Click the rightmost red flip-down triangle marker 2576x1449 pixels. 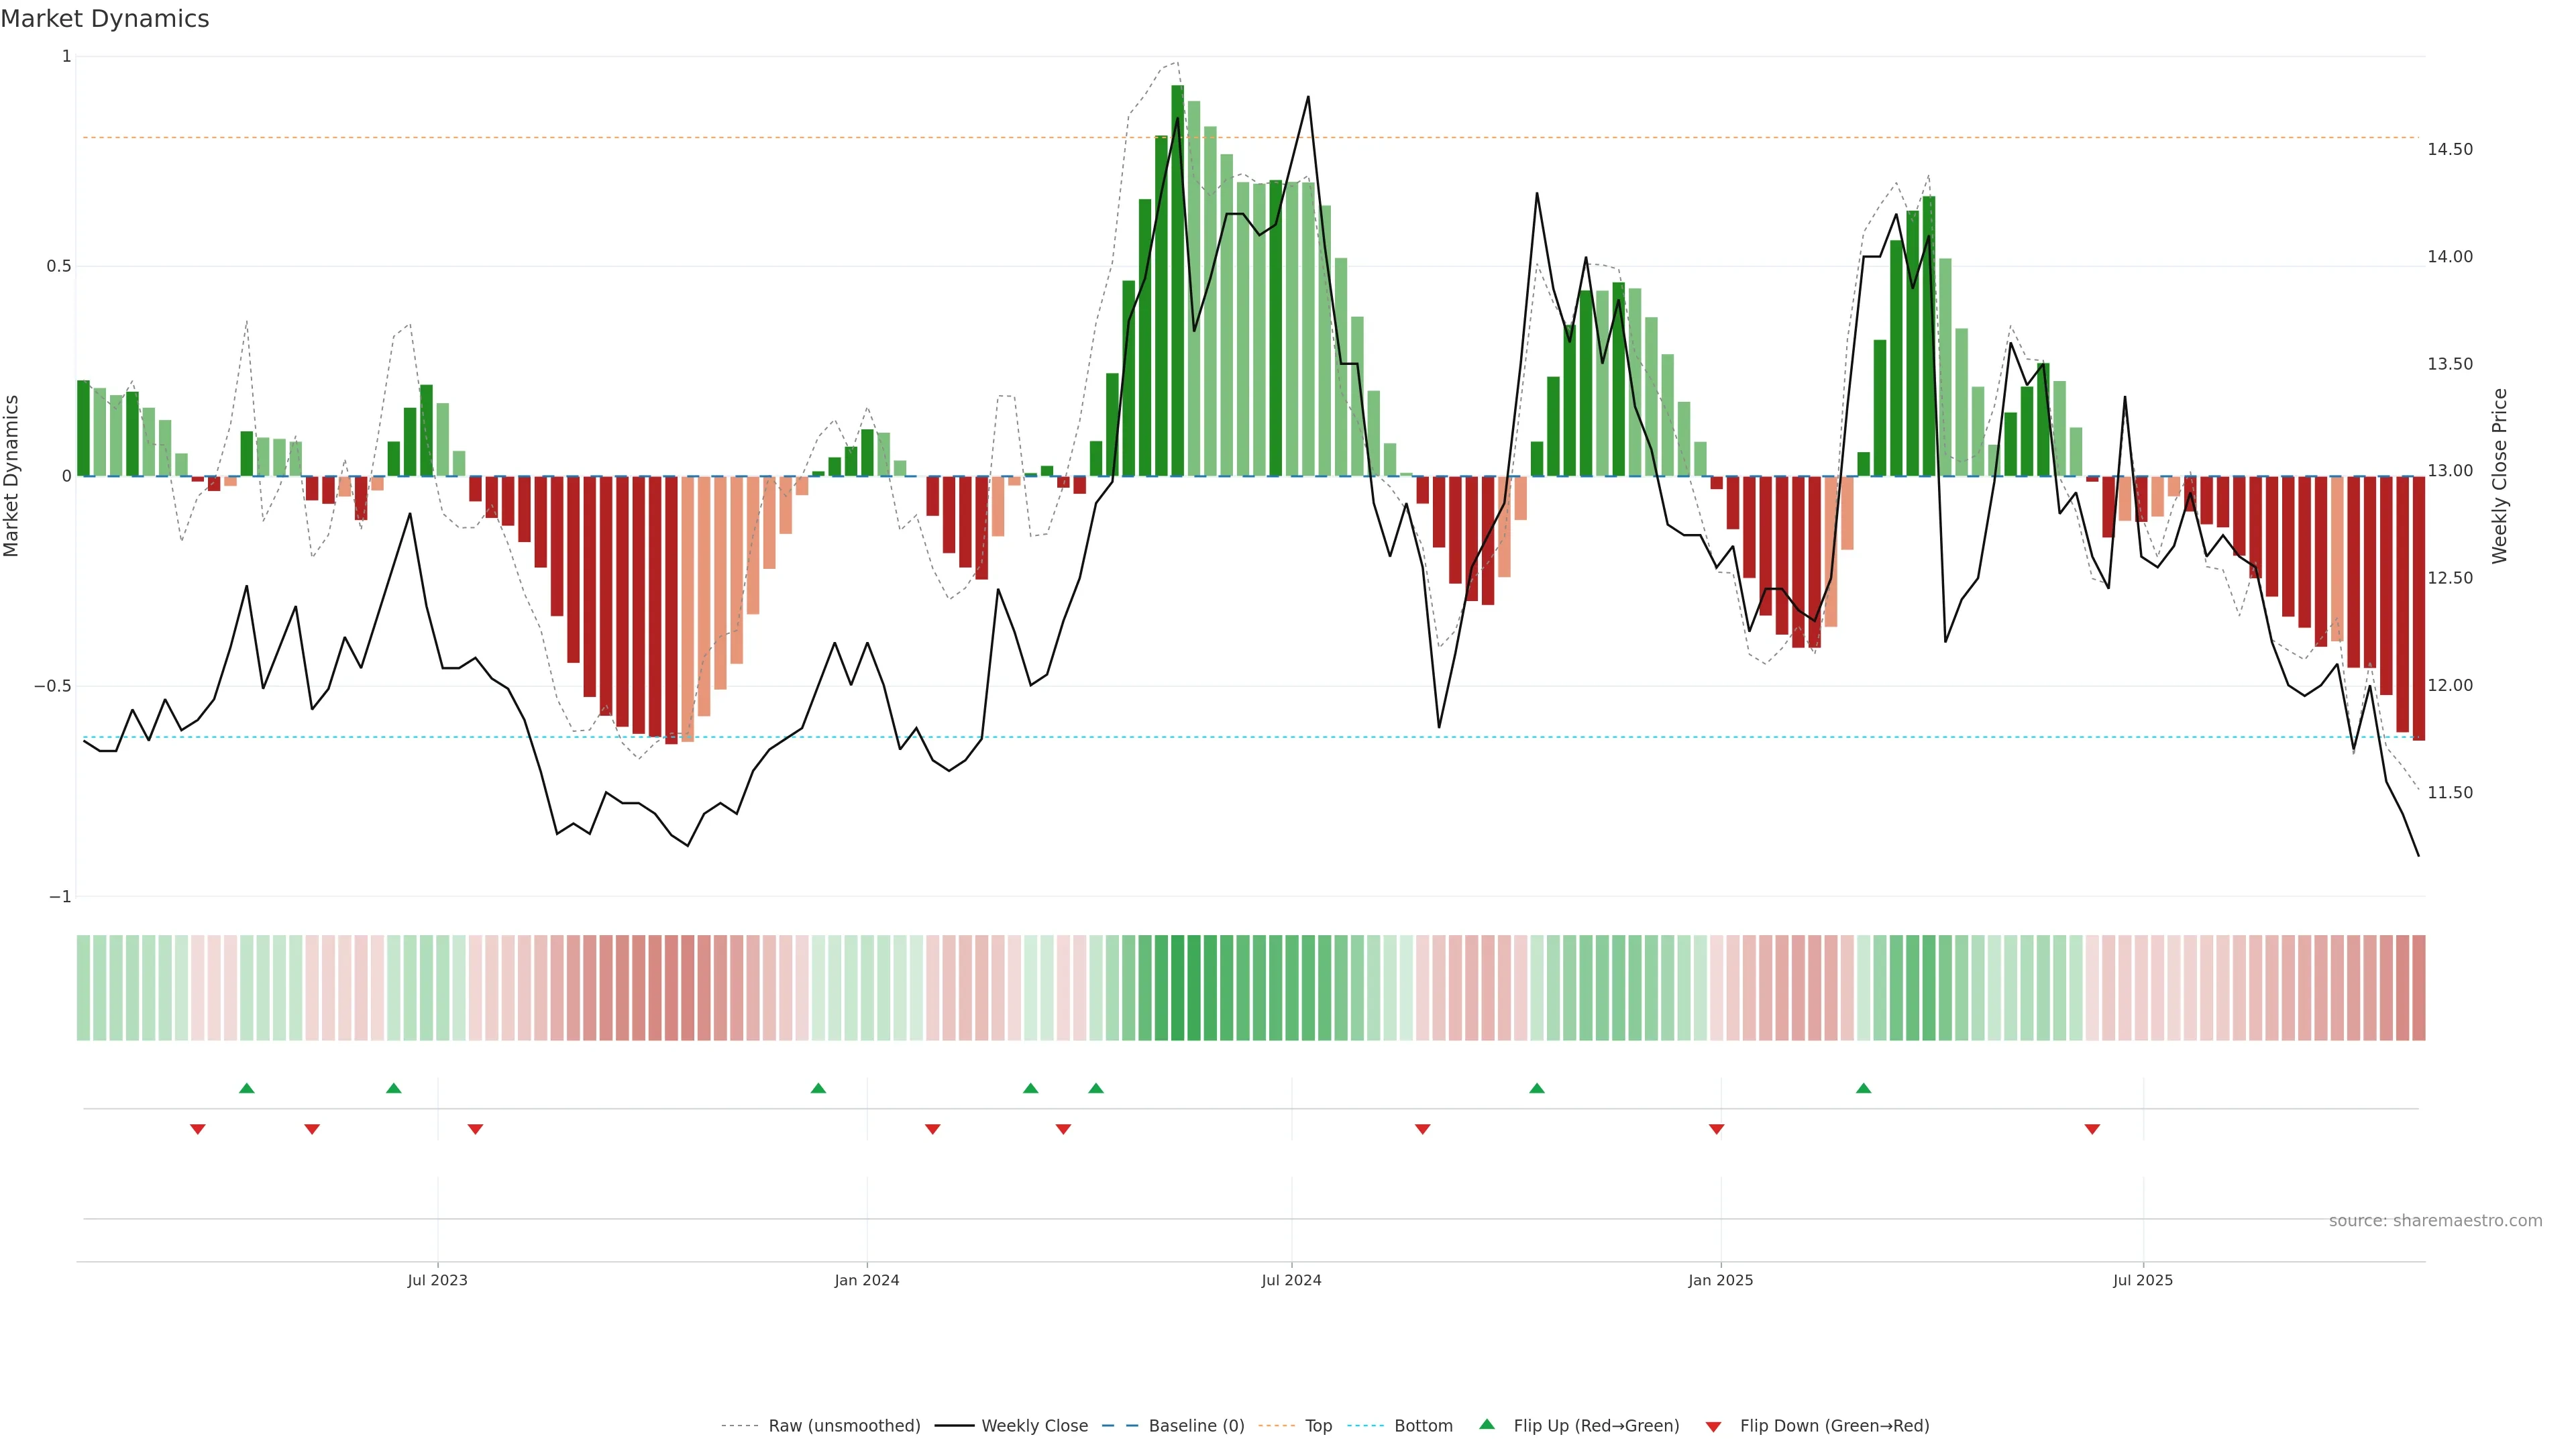coord(2092,1129)
